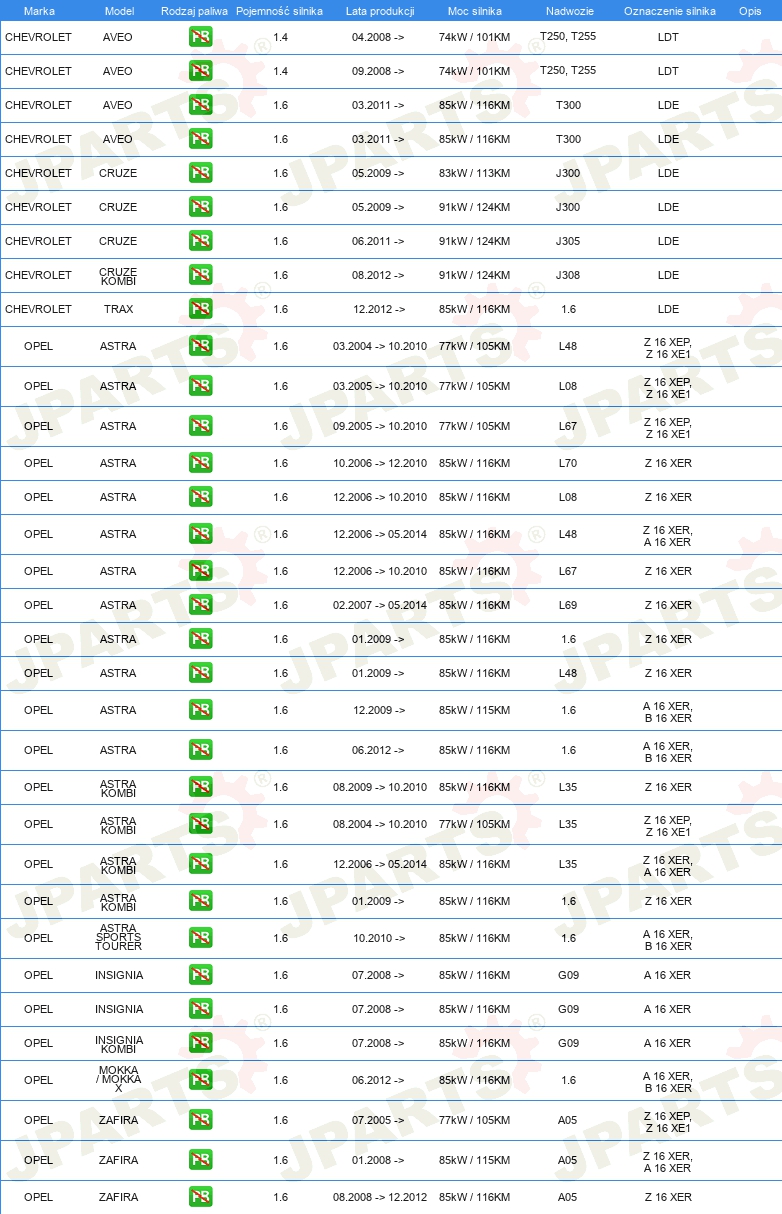Click fuel icon in Astra L69 row
Image resolution: width=782 pixels, height=1214 pixels.
coord(200,605)
